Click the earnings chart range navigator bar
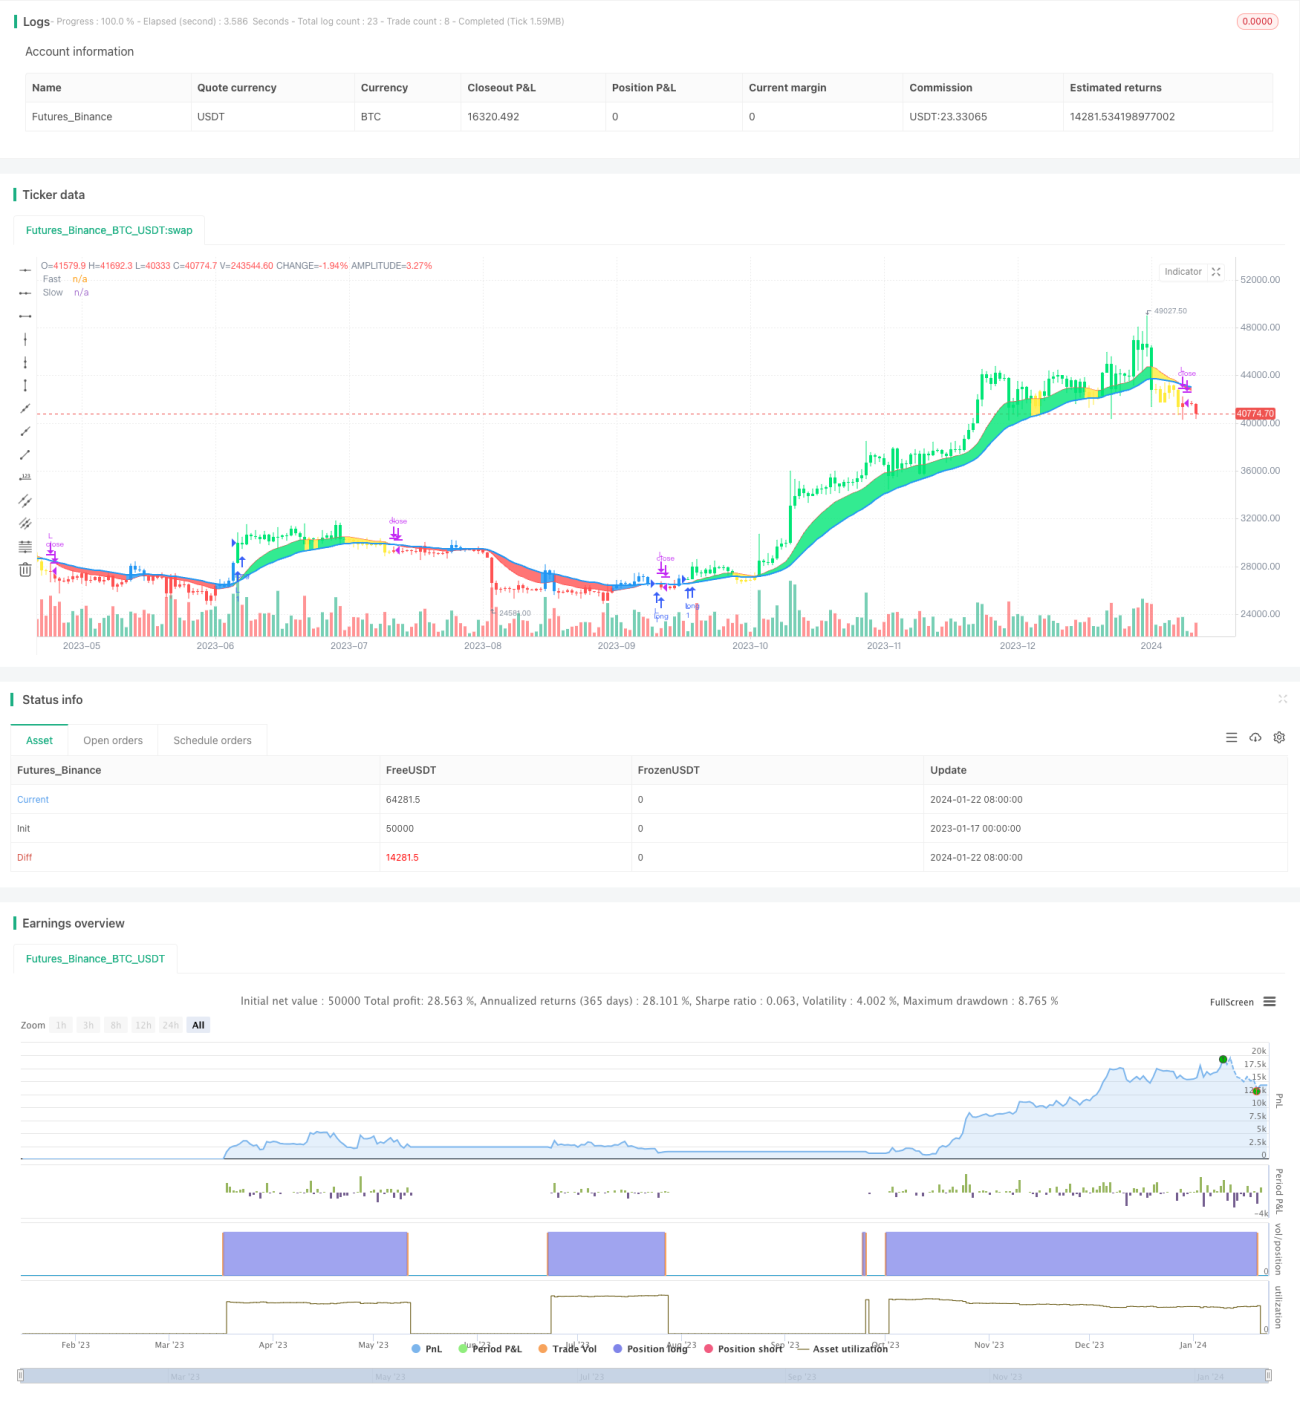This screenshot has height=1405, width=1300. click(x=644, y=1376)
